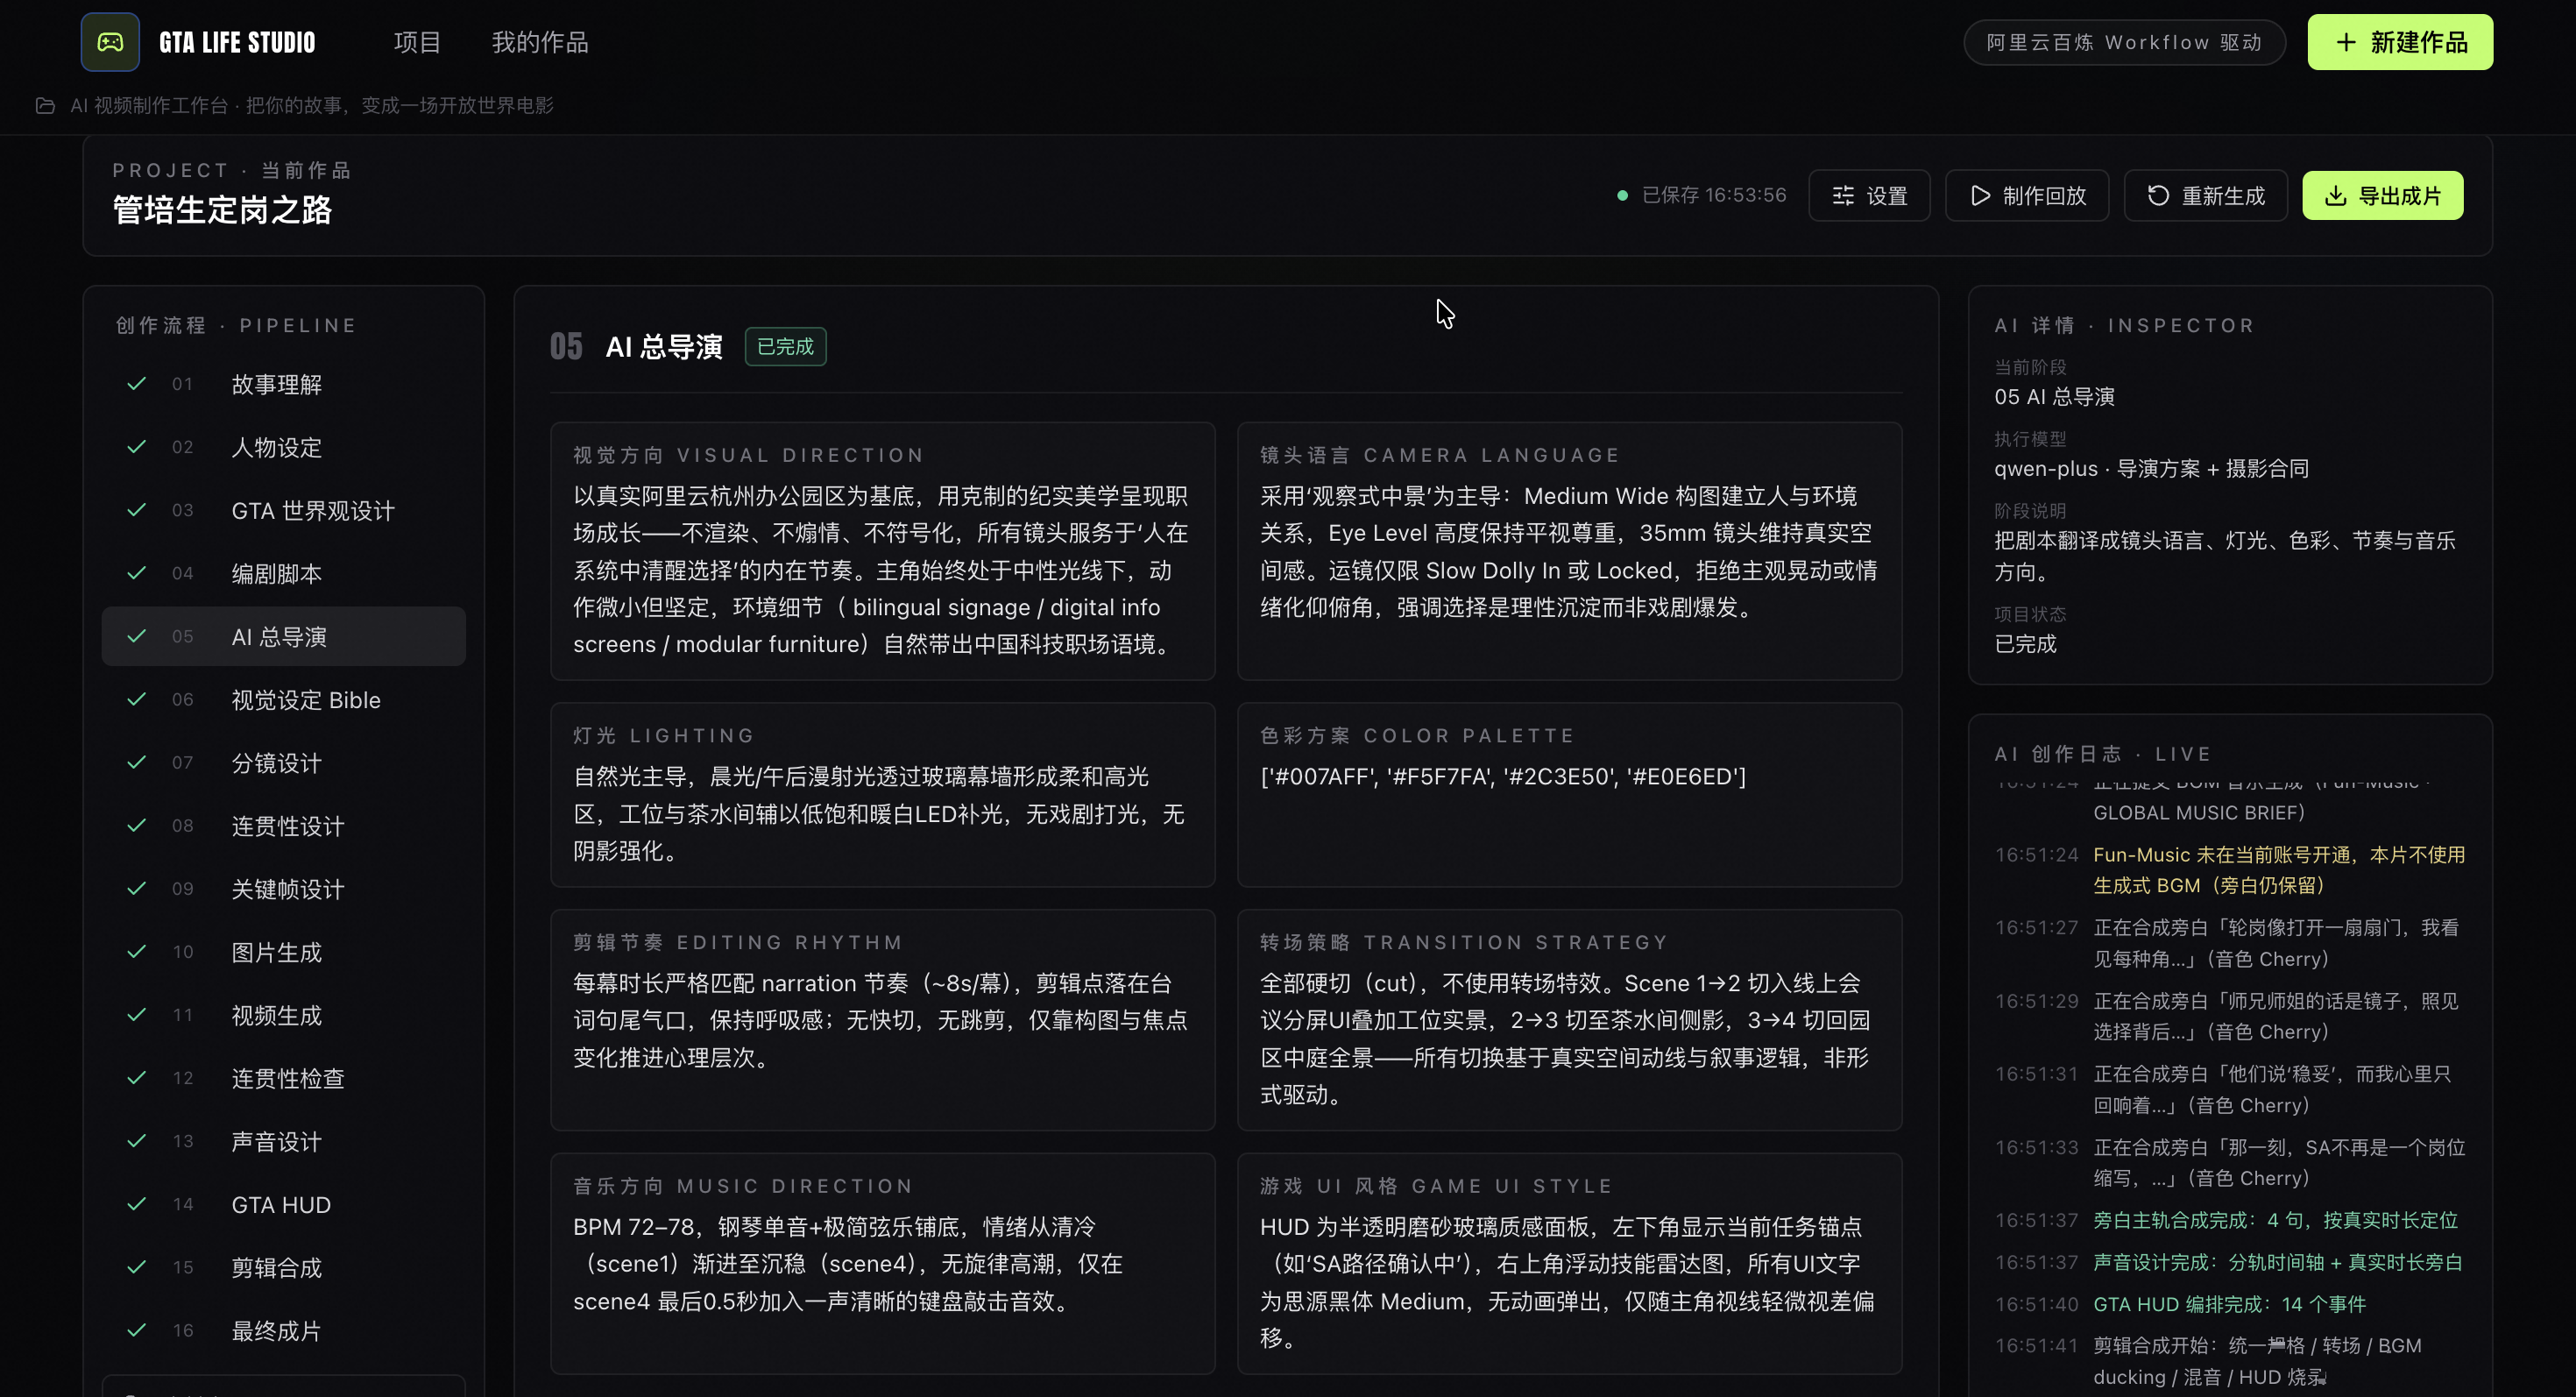Select pipeline step 12 连贯性检查
Viewport: 2576px width, 1397px height.
tap(284, 1078)
